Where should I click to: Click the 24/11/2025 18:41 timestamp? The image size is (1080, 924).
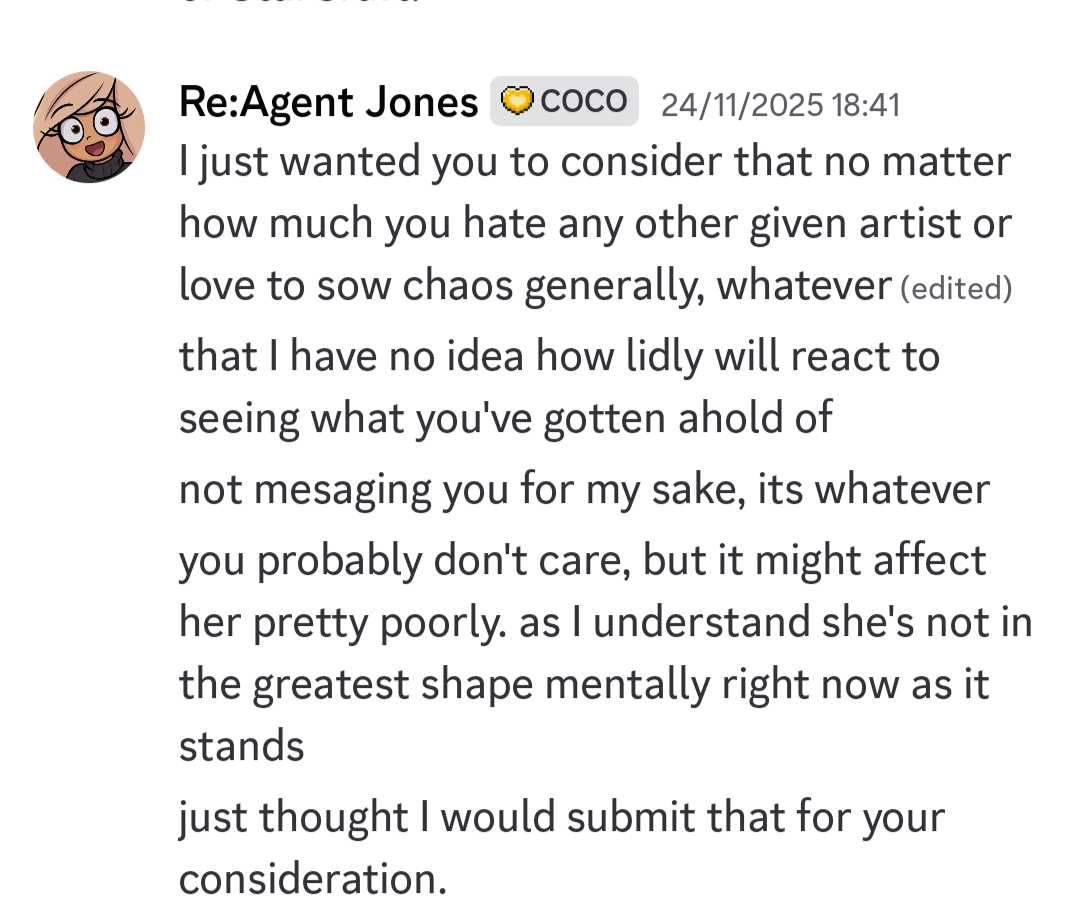pyautogui.click(x=780, y=104)
